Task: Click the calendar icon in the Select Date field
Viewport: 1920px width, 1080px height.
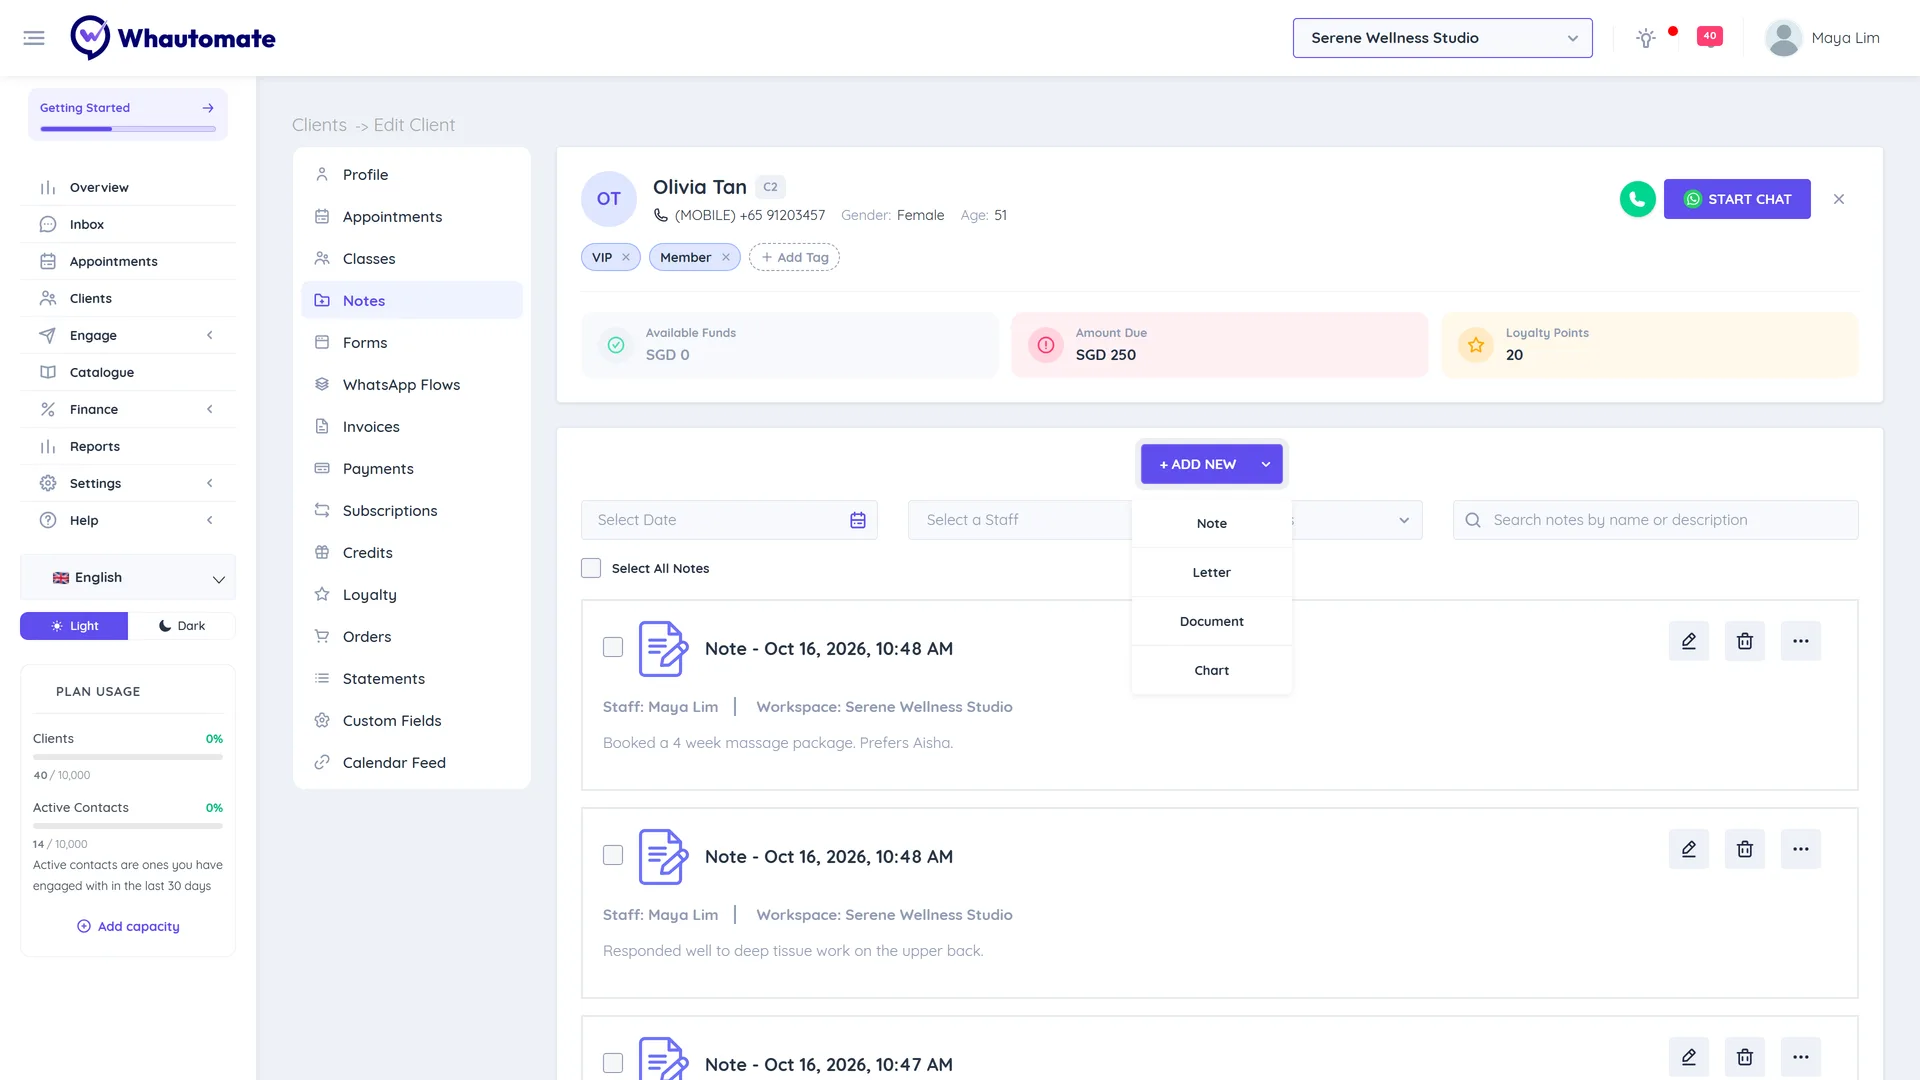Action: (858, 520)
